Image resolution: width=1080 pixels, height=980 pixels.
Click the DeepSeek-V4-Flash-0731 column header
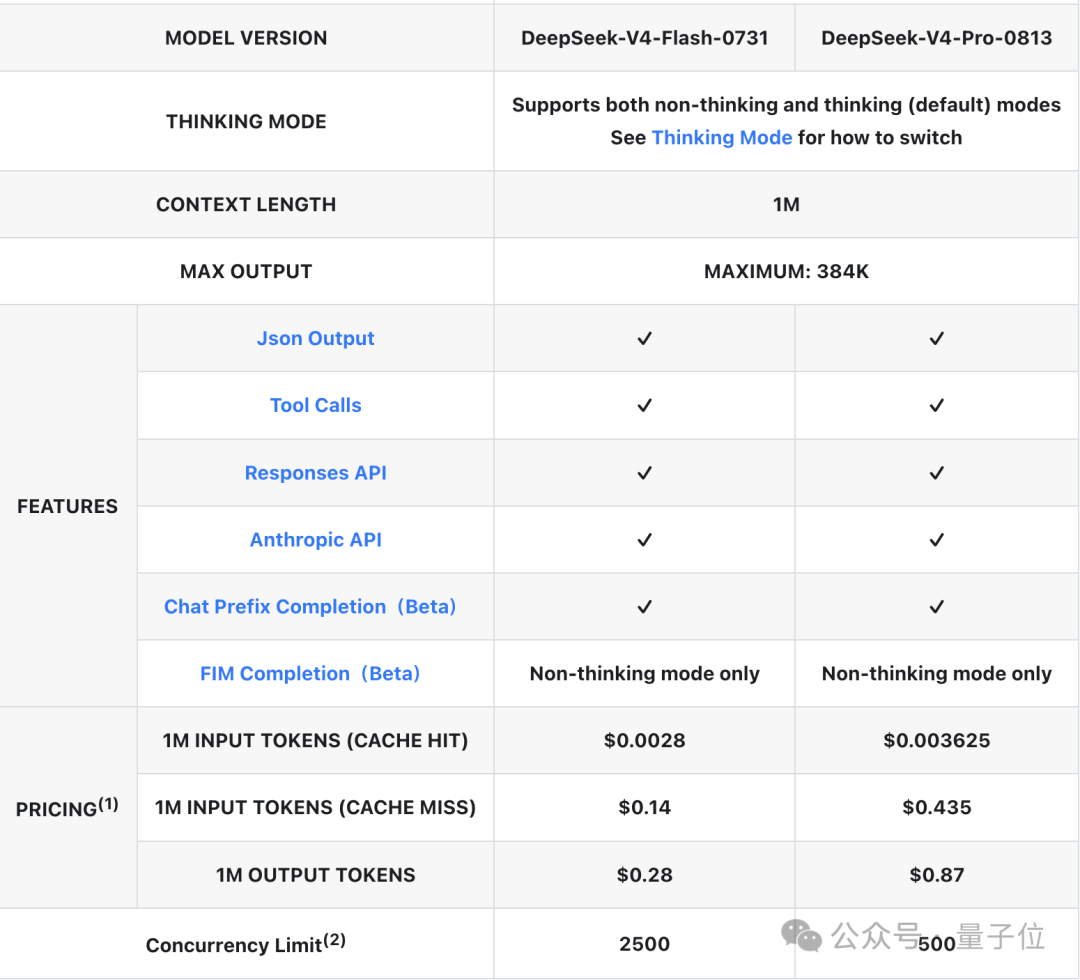pos(645,38)
